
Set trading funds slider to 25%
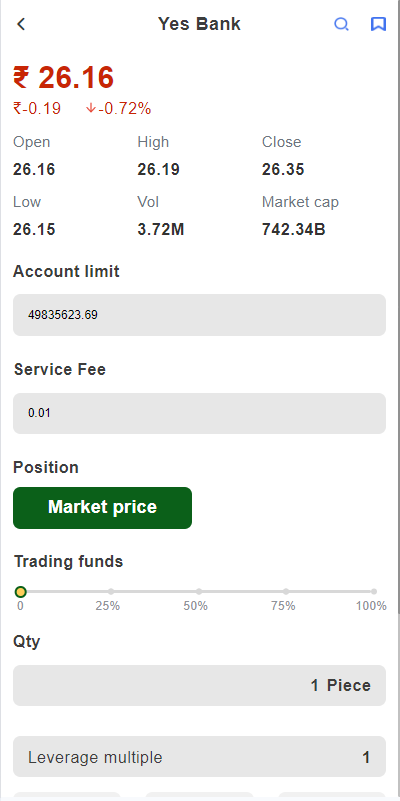coord(111,592)
